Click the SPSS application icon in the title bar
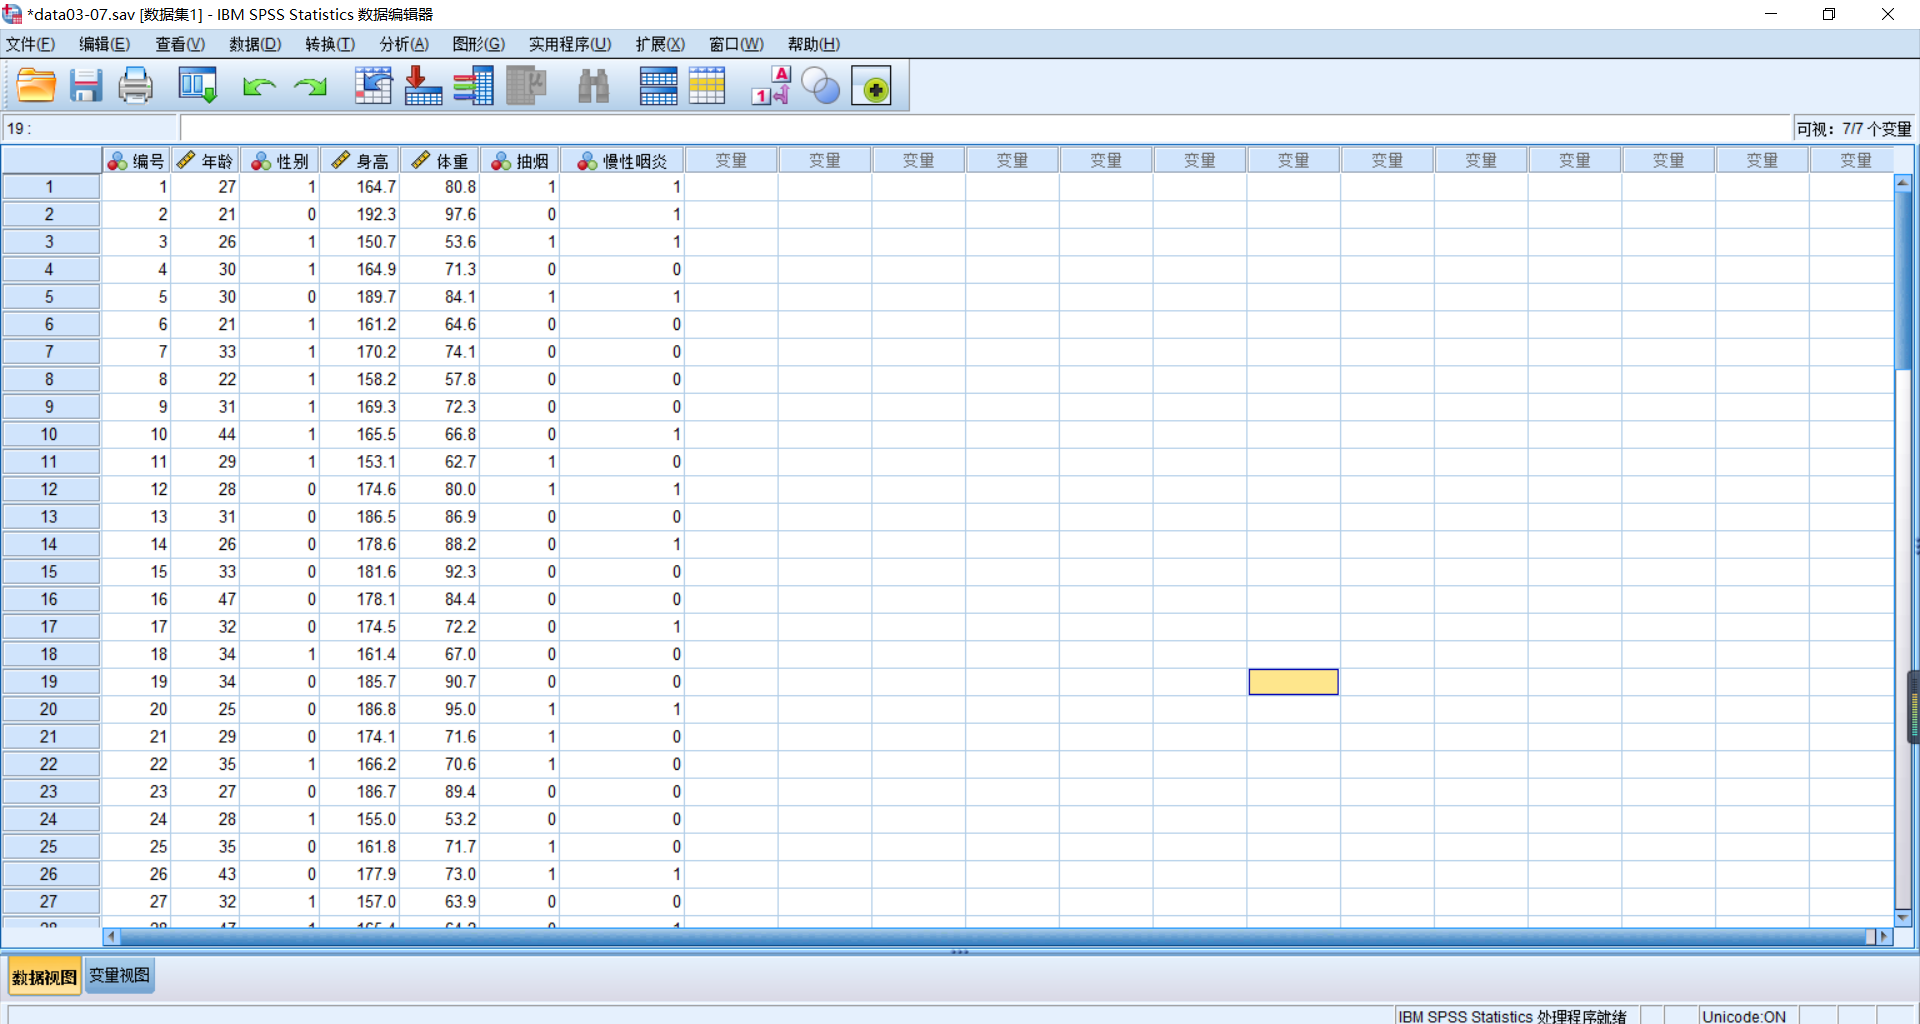Viewport: 1920px width, 1024px height. 12,14
